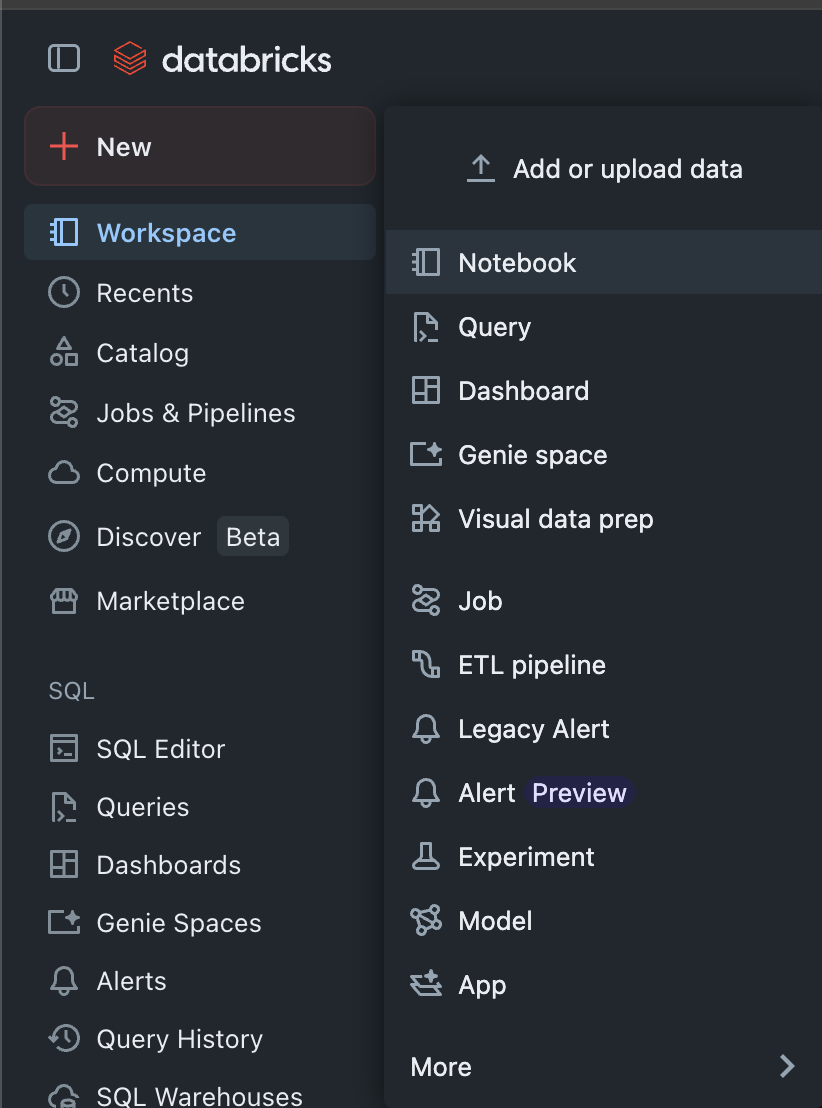Screen dimensions: 822x1108
Task: Open Catalog in the sidebar
Action: click(x=200, y=352)
